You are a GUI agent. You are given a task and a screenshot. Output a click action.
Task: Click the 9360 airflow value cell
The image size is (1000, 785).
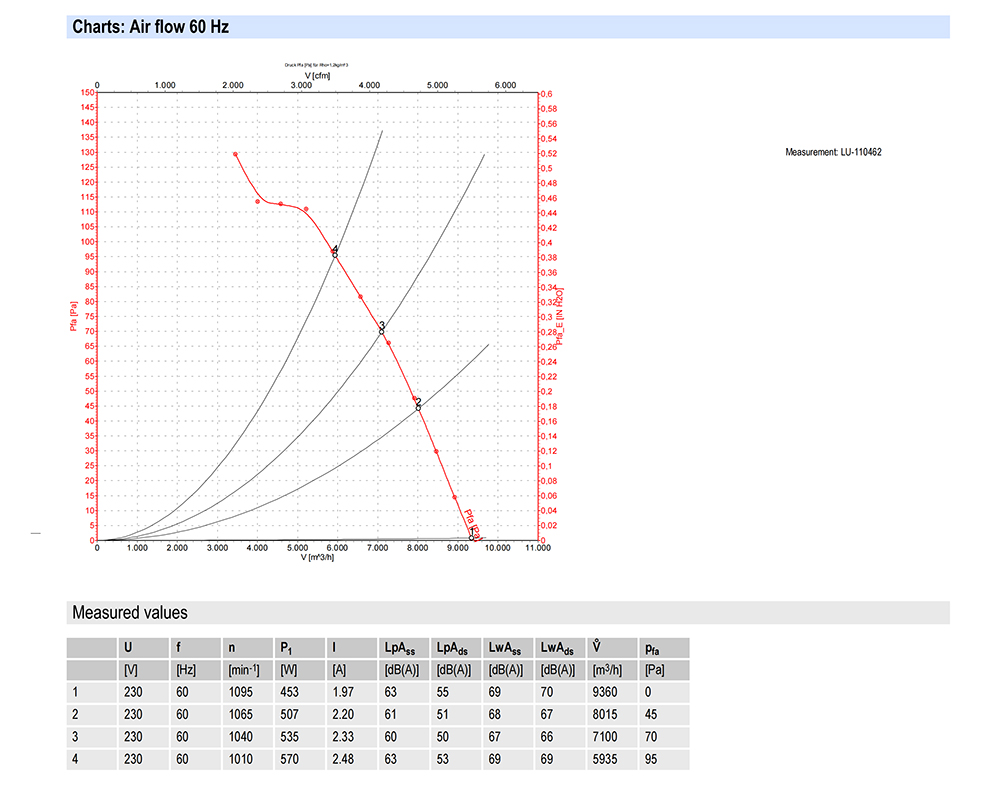(x=606, y=692)
